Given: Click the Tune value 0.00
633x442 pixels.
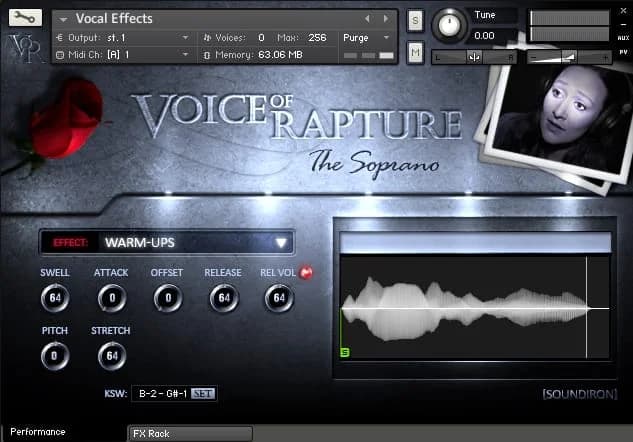Looking at the screenshot, I should tap(484, 36).
